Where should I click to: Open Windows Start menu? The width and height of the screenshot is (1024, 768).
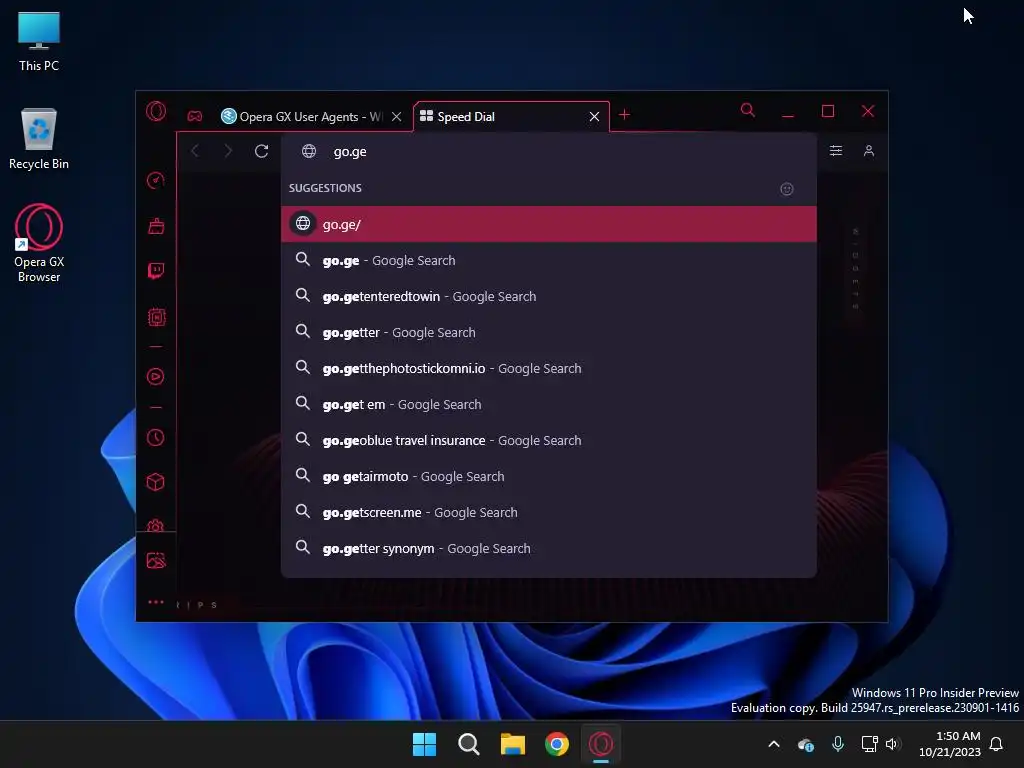pyautogui.click(x=424, y=744)
